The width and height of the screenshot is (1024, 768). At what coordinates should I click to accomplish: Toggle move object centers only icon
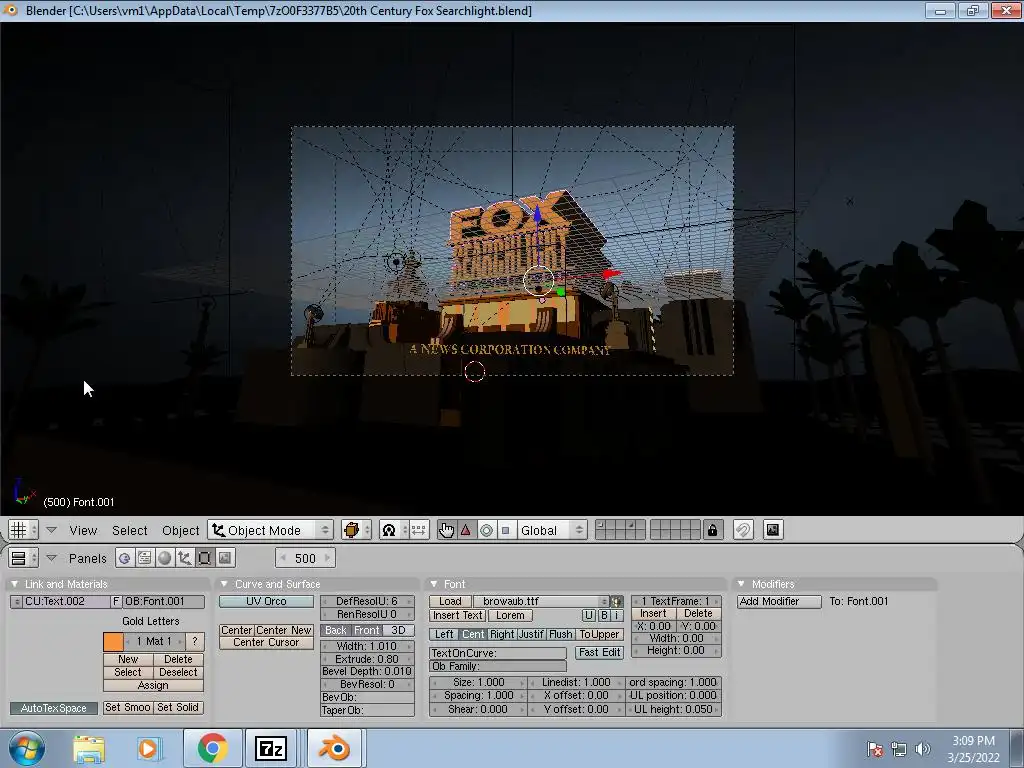coord(419,530)
